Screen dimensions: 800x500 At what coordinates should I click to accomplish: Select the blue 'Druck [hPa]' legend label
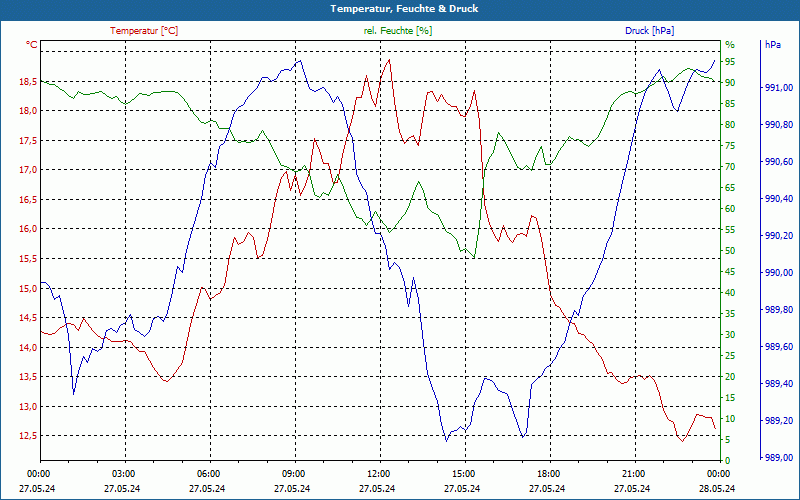point(649,31)
